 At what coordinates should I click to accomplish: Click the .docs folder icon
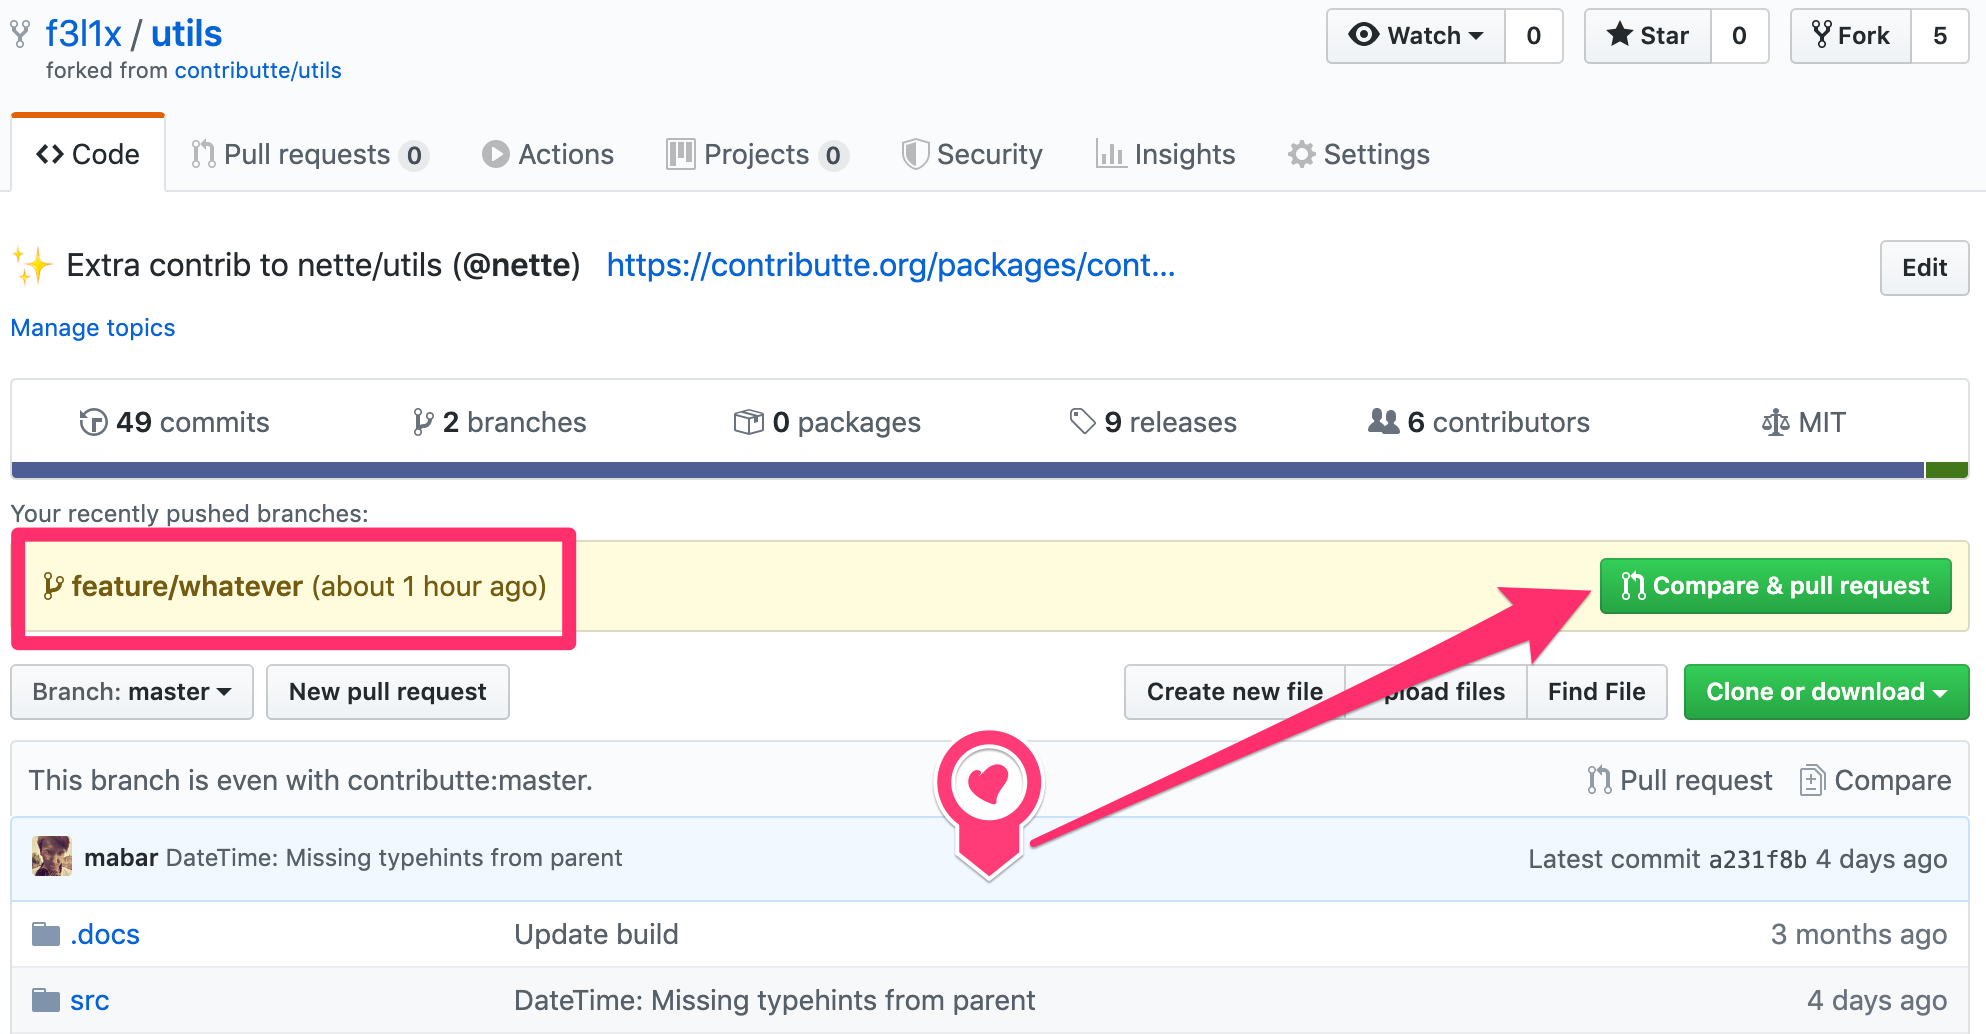46,934
